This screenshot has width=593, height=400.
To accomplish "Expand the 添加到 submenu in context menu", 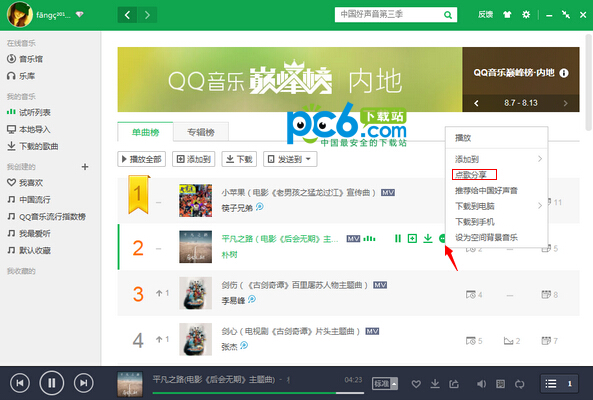I will click(x=497, y=159).
